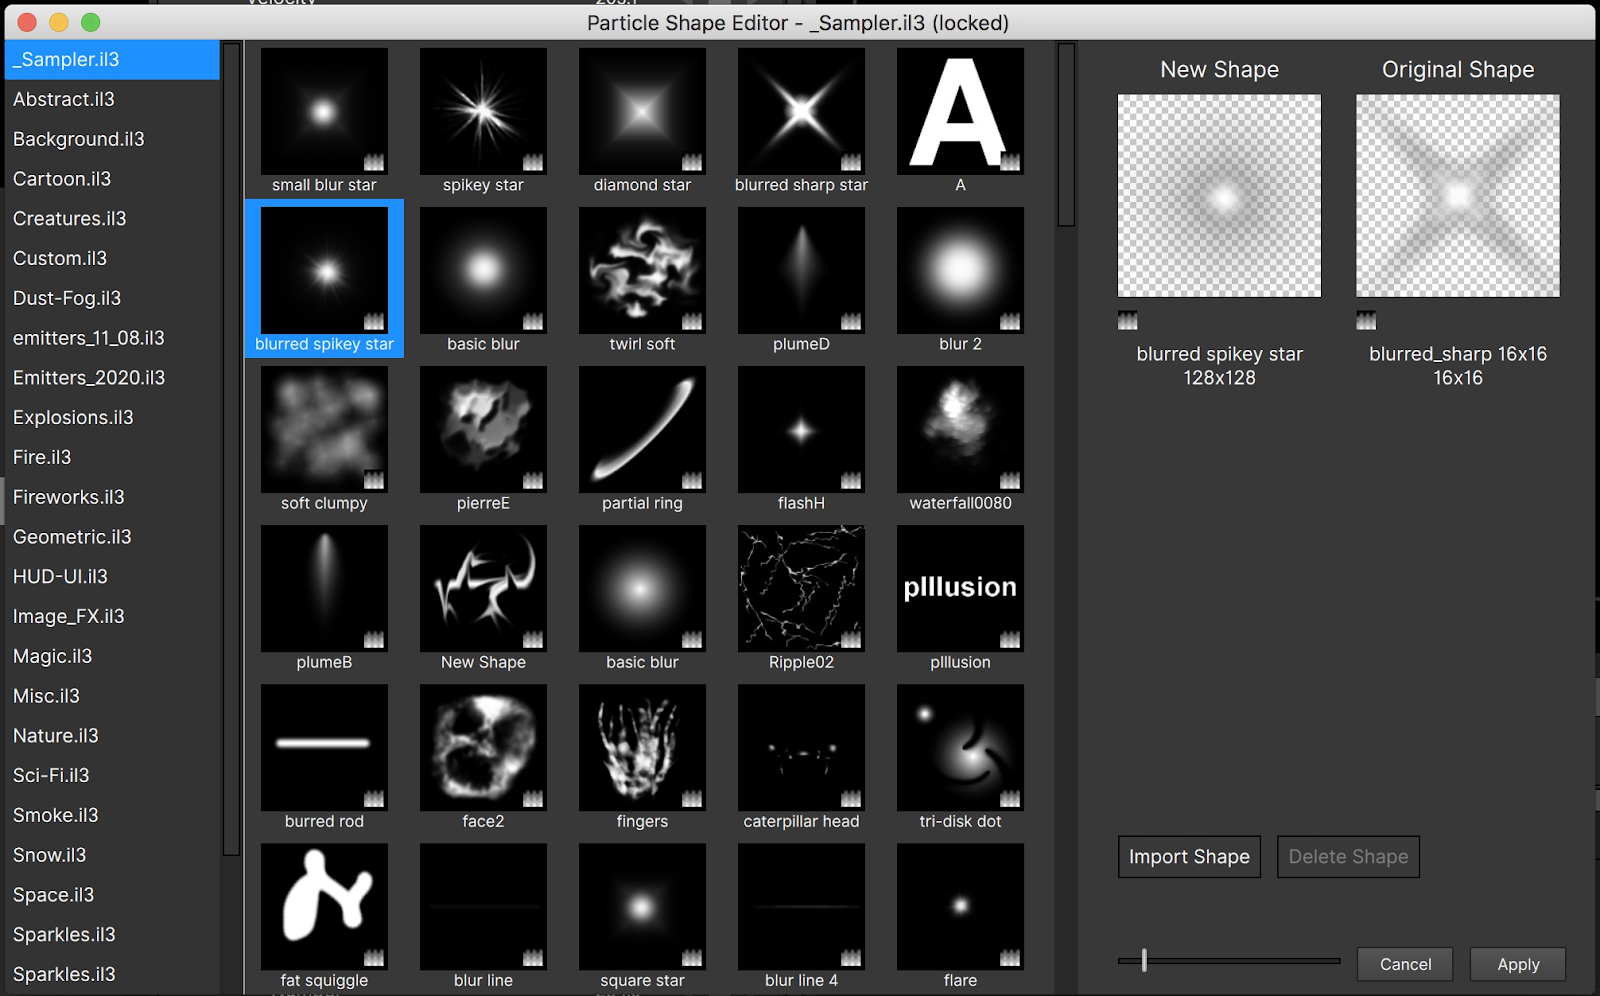Click the film strip icon under New Shape
Screen dimensions: 1600x996
tap(1128, 321)
